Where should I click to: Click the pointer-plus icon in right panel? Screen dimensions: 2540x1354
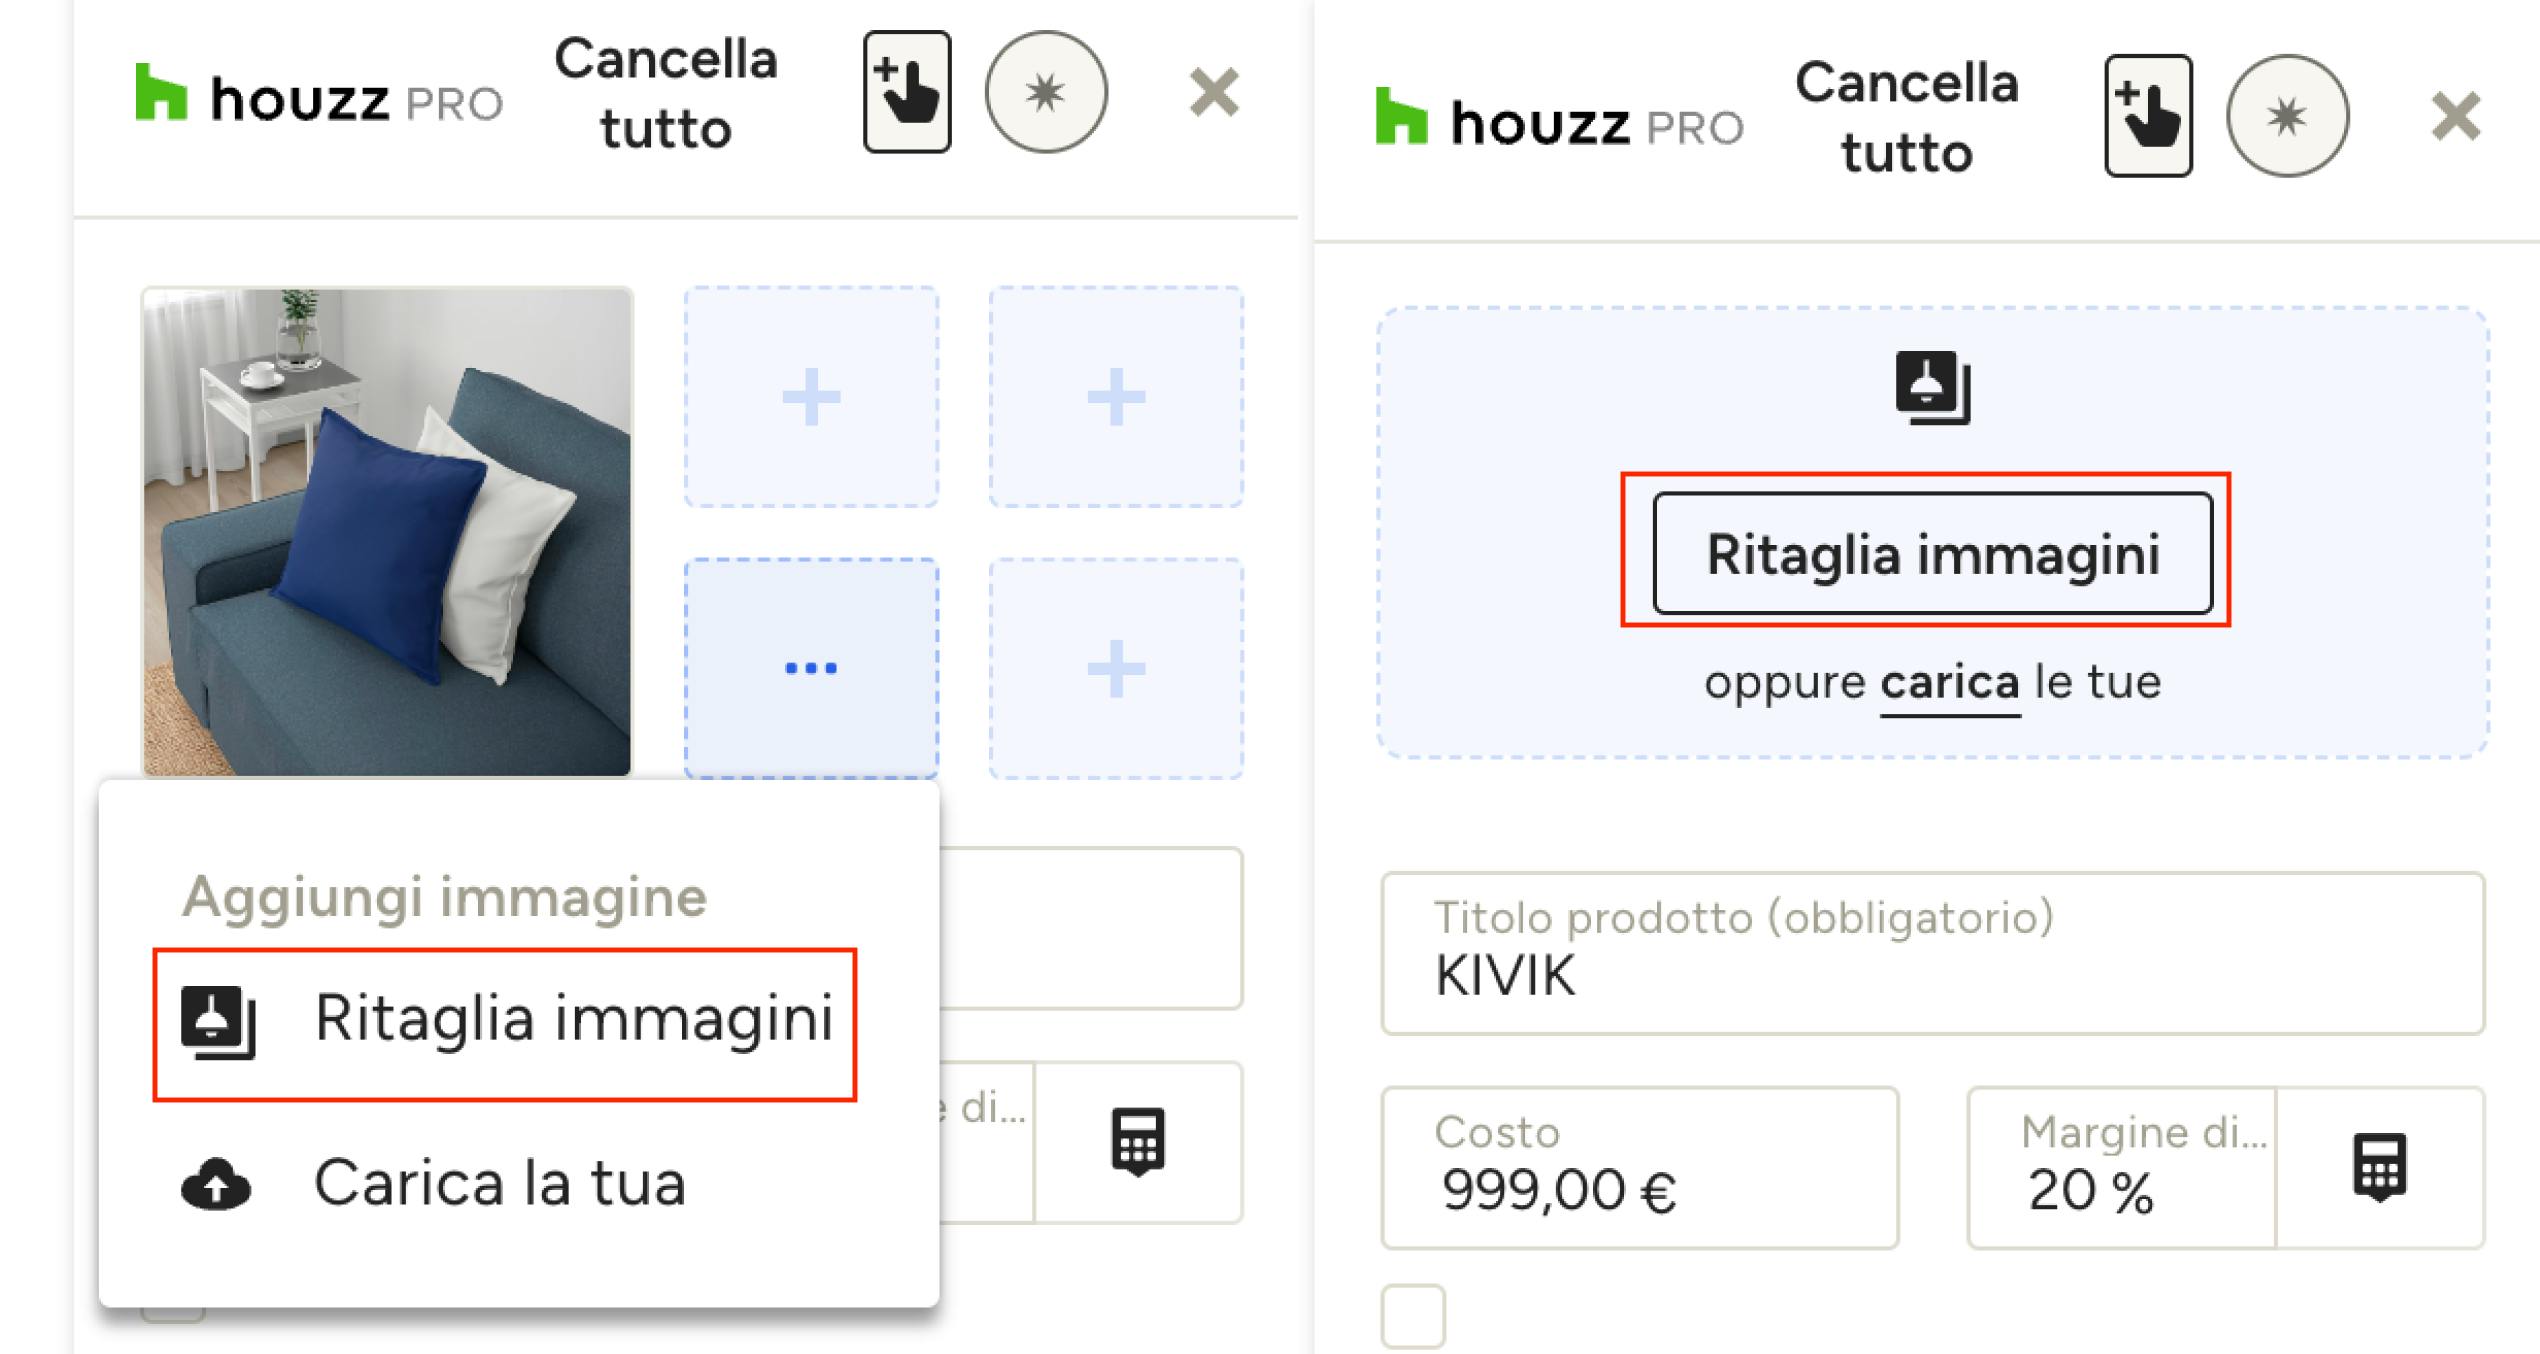[x=2148, y=116]
